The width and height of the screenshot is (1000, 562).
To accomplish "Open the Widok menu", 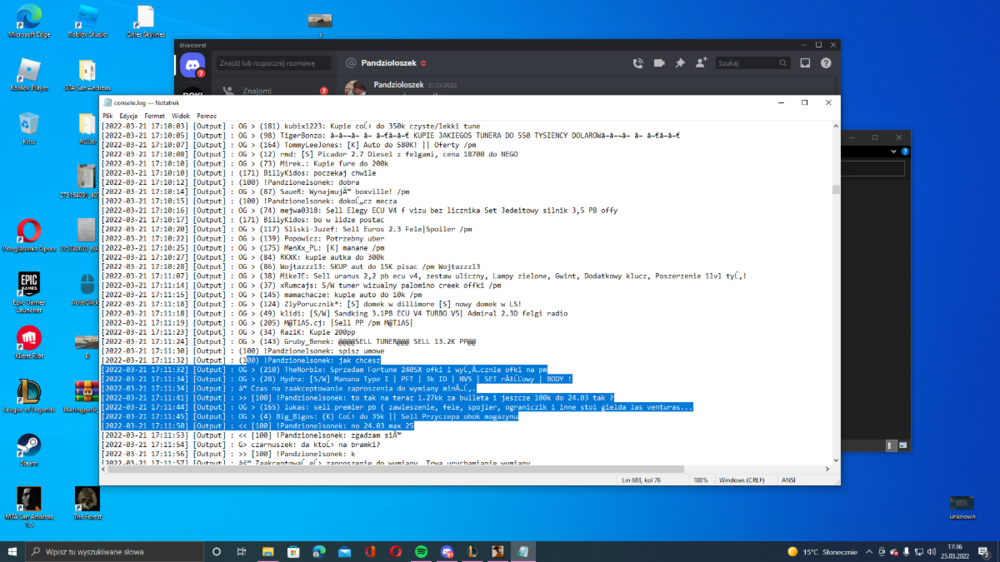I will [x=180, y=116].
